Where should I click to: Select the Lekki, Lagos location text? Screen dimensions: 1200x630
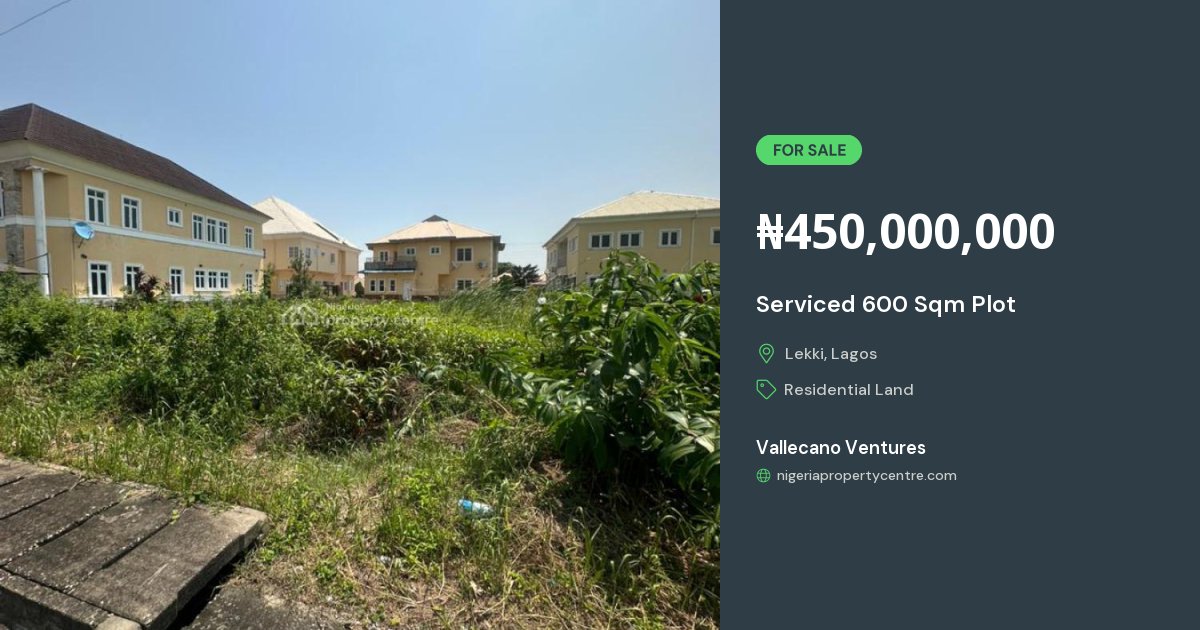coord(831,354)
